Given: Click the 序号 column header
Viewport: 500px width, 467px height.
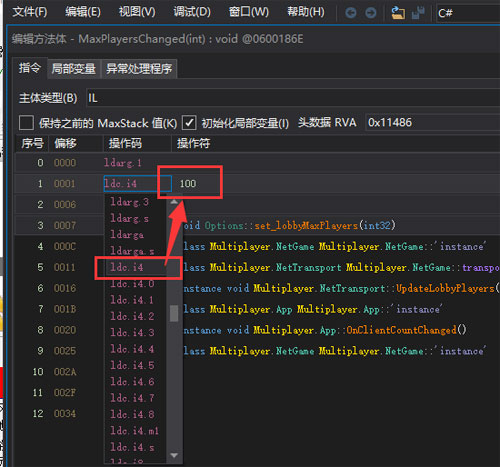Looking at the screenshot, I should (x=32, y=143).
